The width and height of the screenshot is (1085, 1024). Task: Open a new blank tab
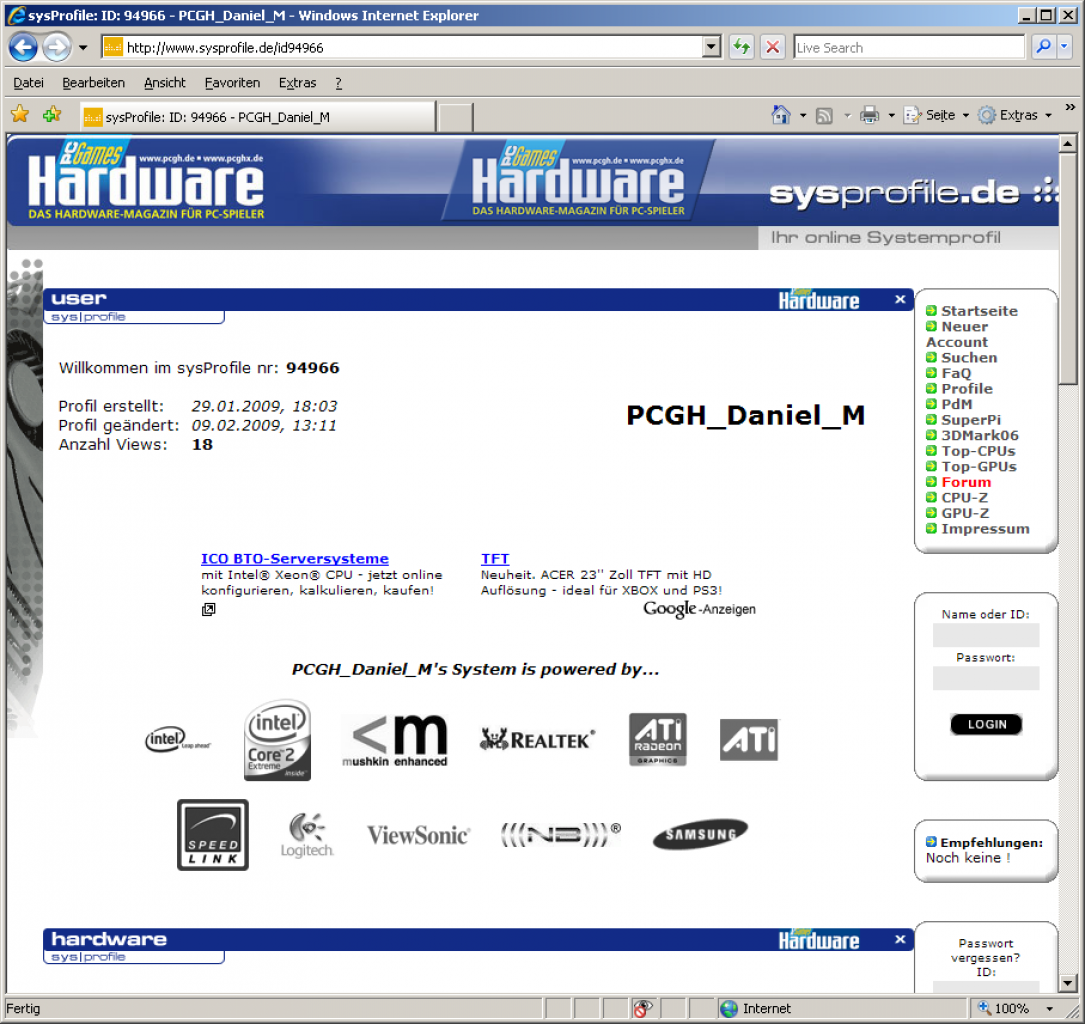[x=455, y=117]
